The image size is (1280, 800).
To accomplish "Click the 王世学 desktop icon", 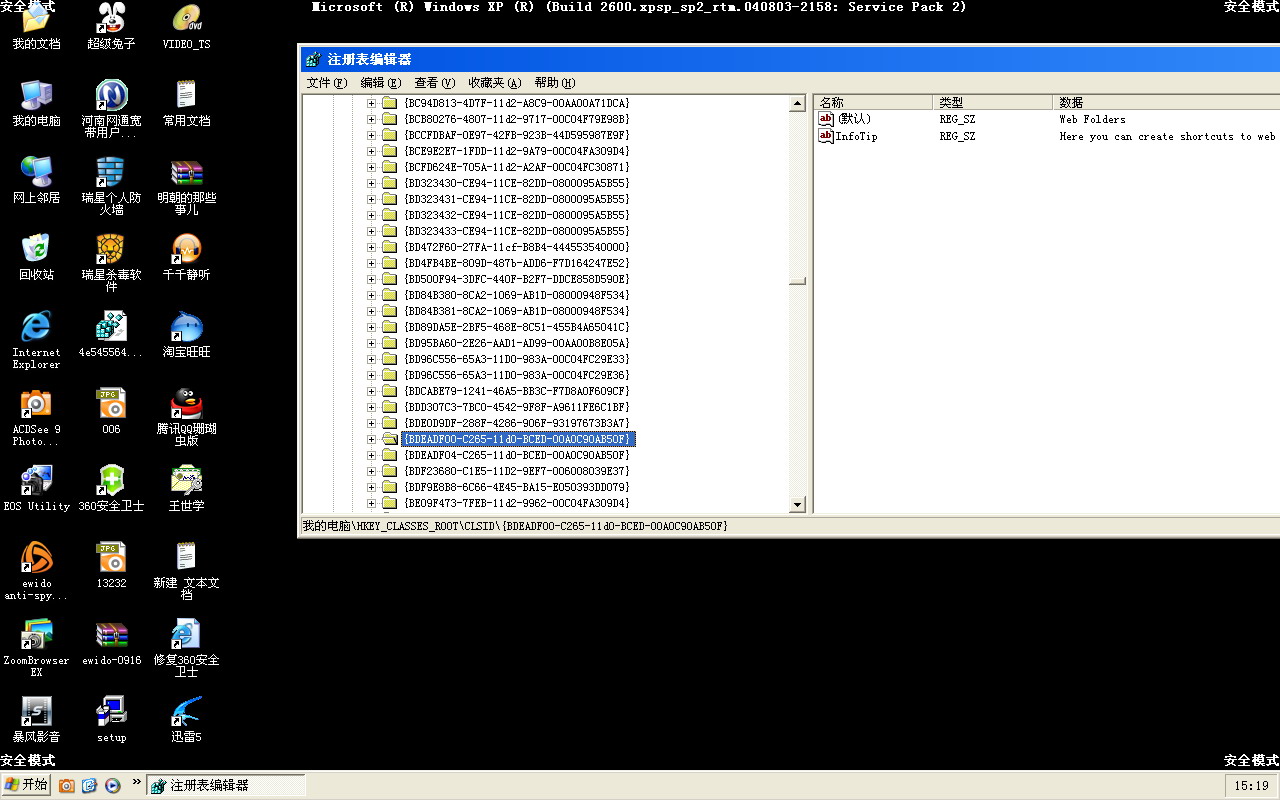I will tap(186, 480).
